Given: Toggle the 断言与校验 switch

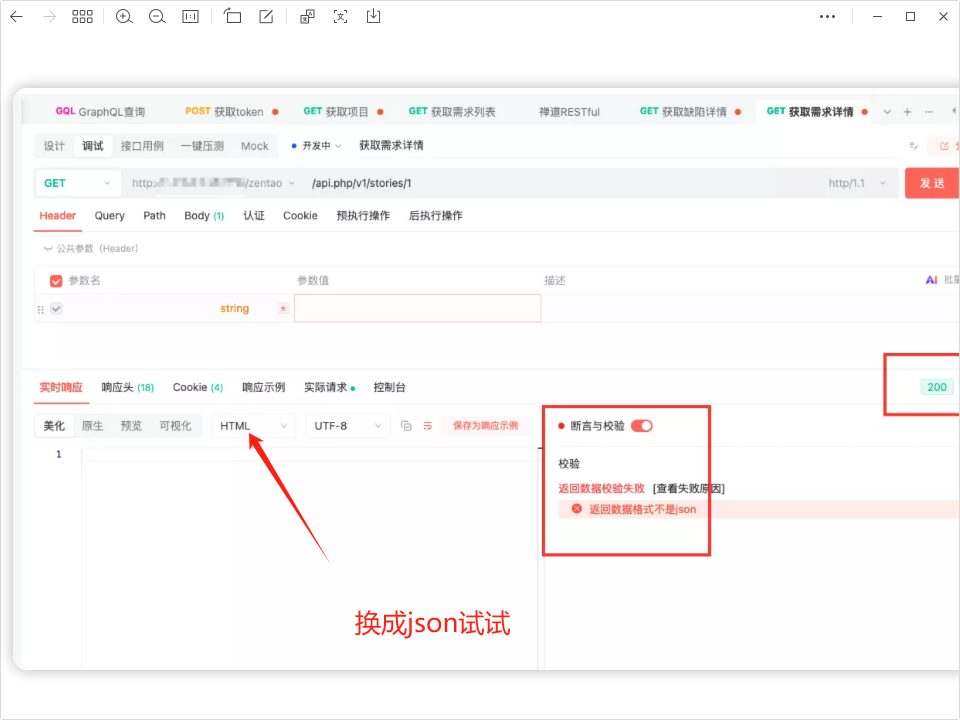Looking at the screenshot, I should point(641,426).
